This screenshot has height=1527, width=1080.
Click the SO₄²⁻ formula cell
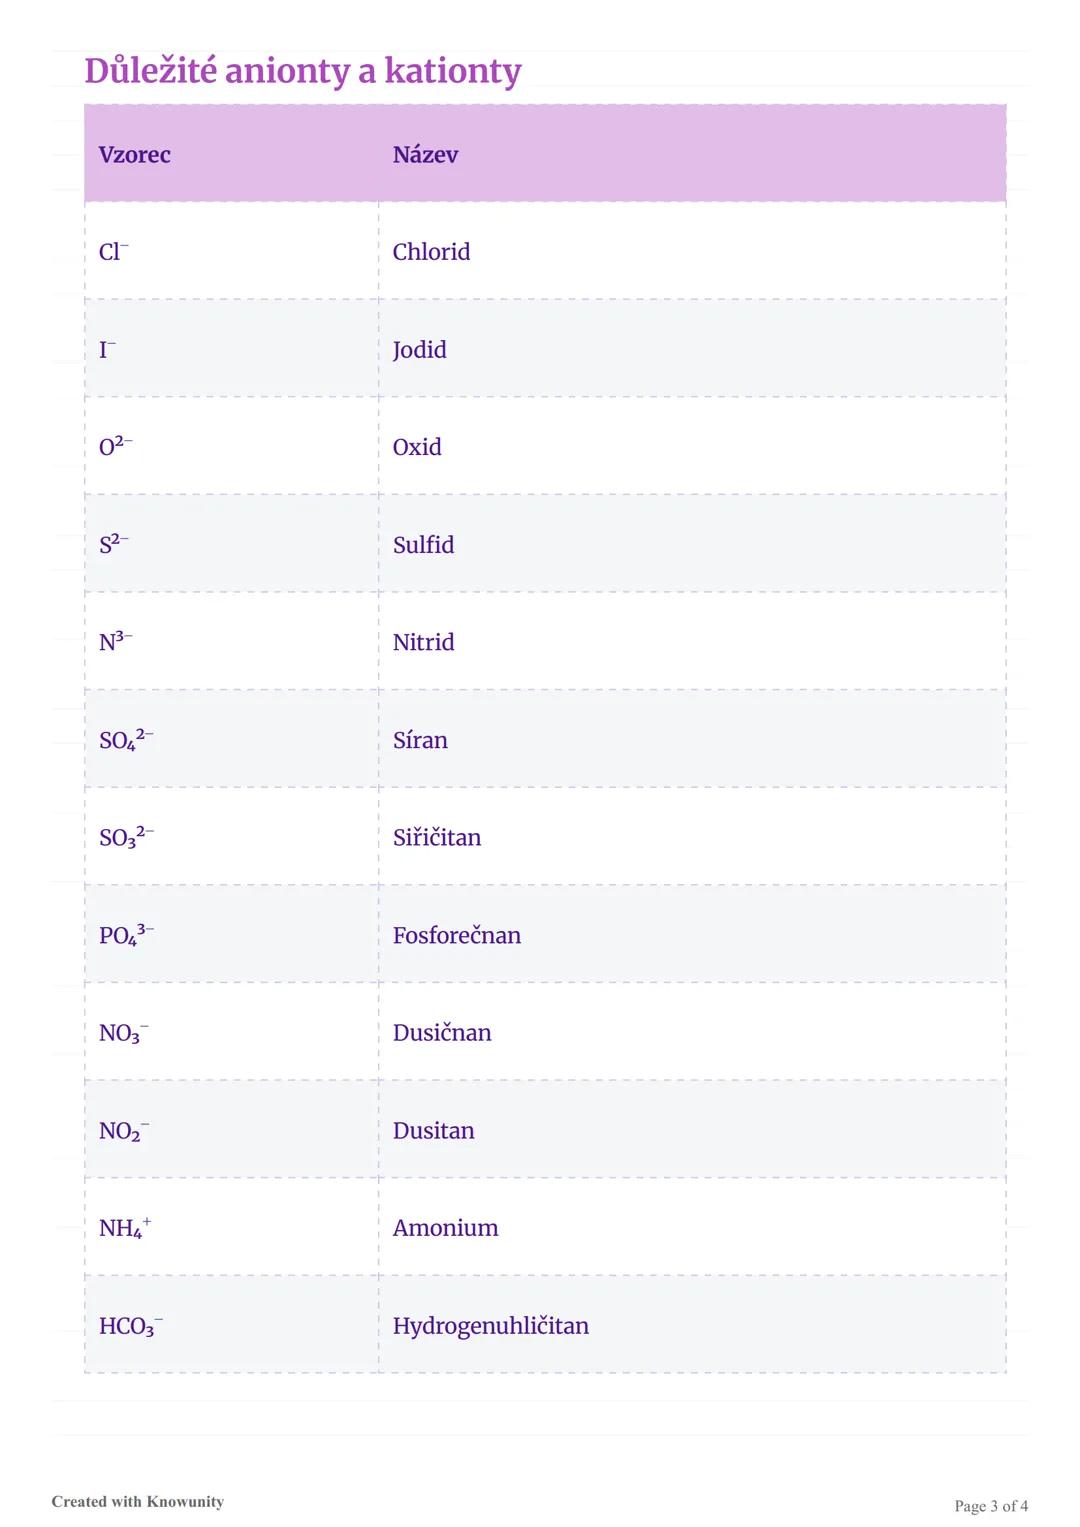click(126, 740)
